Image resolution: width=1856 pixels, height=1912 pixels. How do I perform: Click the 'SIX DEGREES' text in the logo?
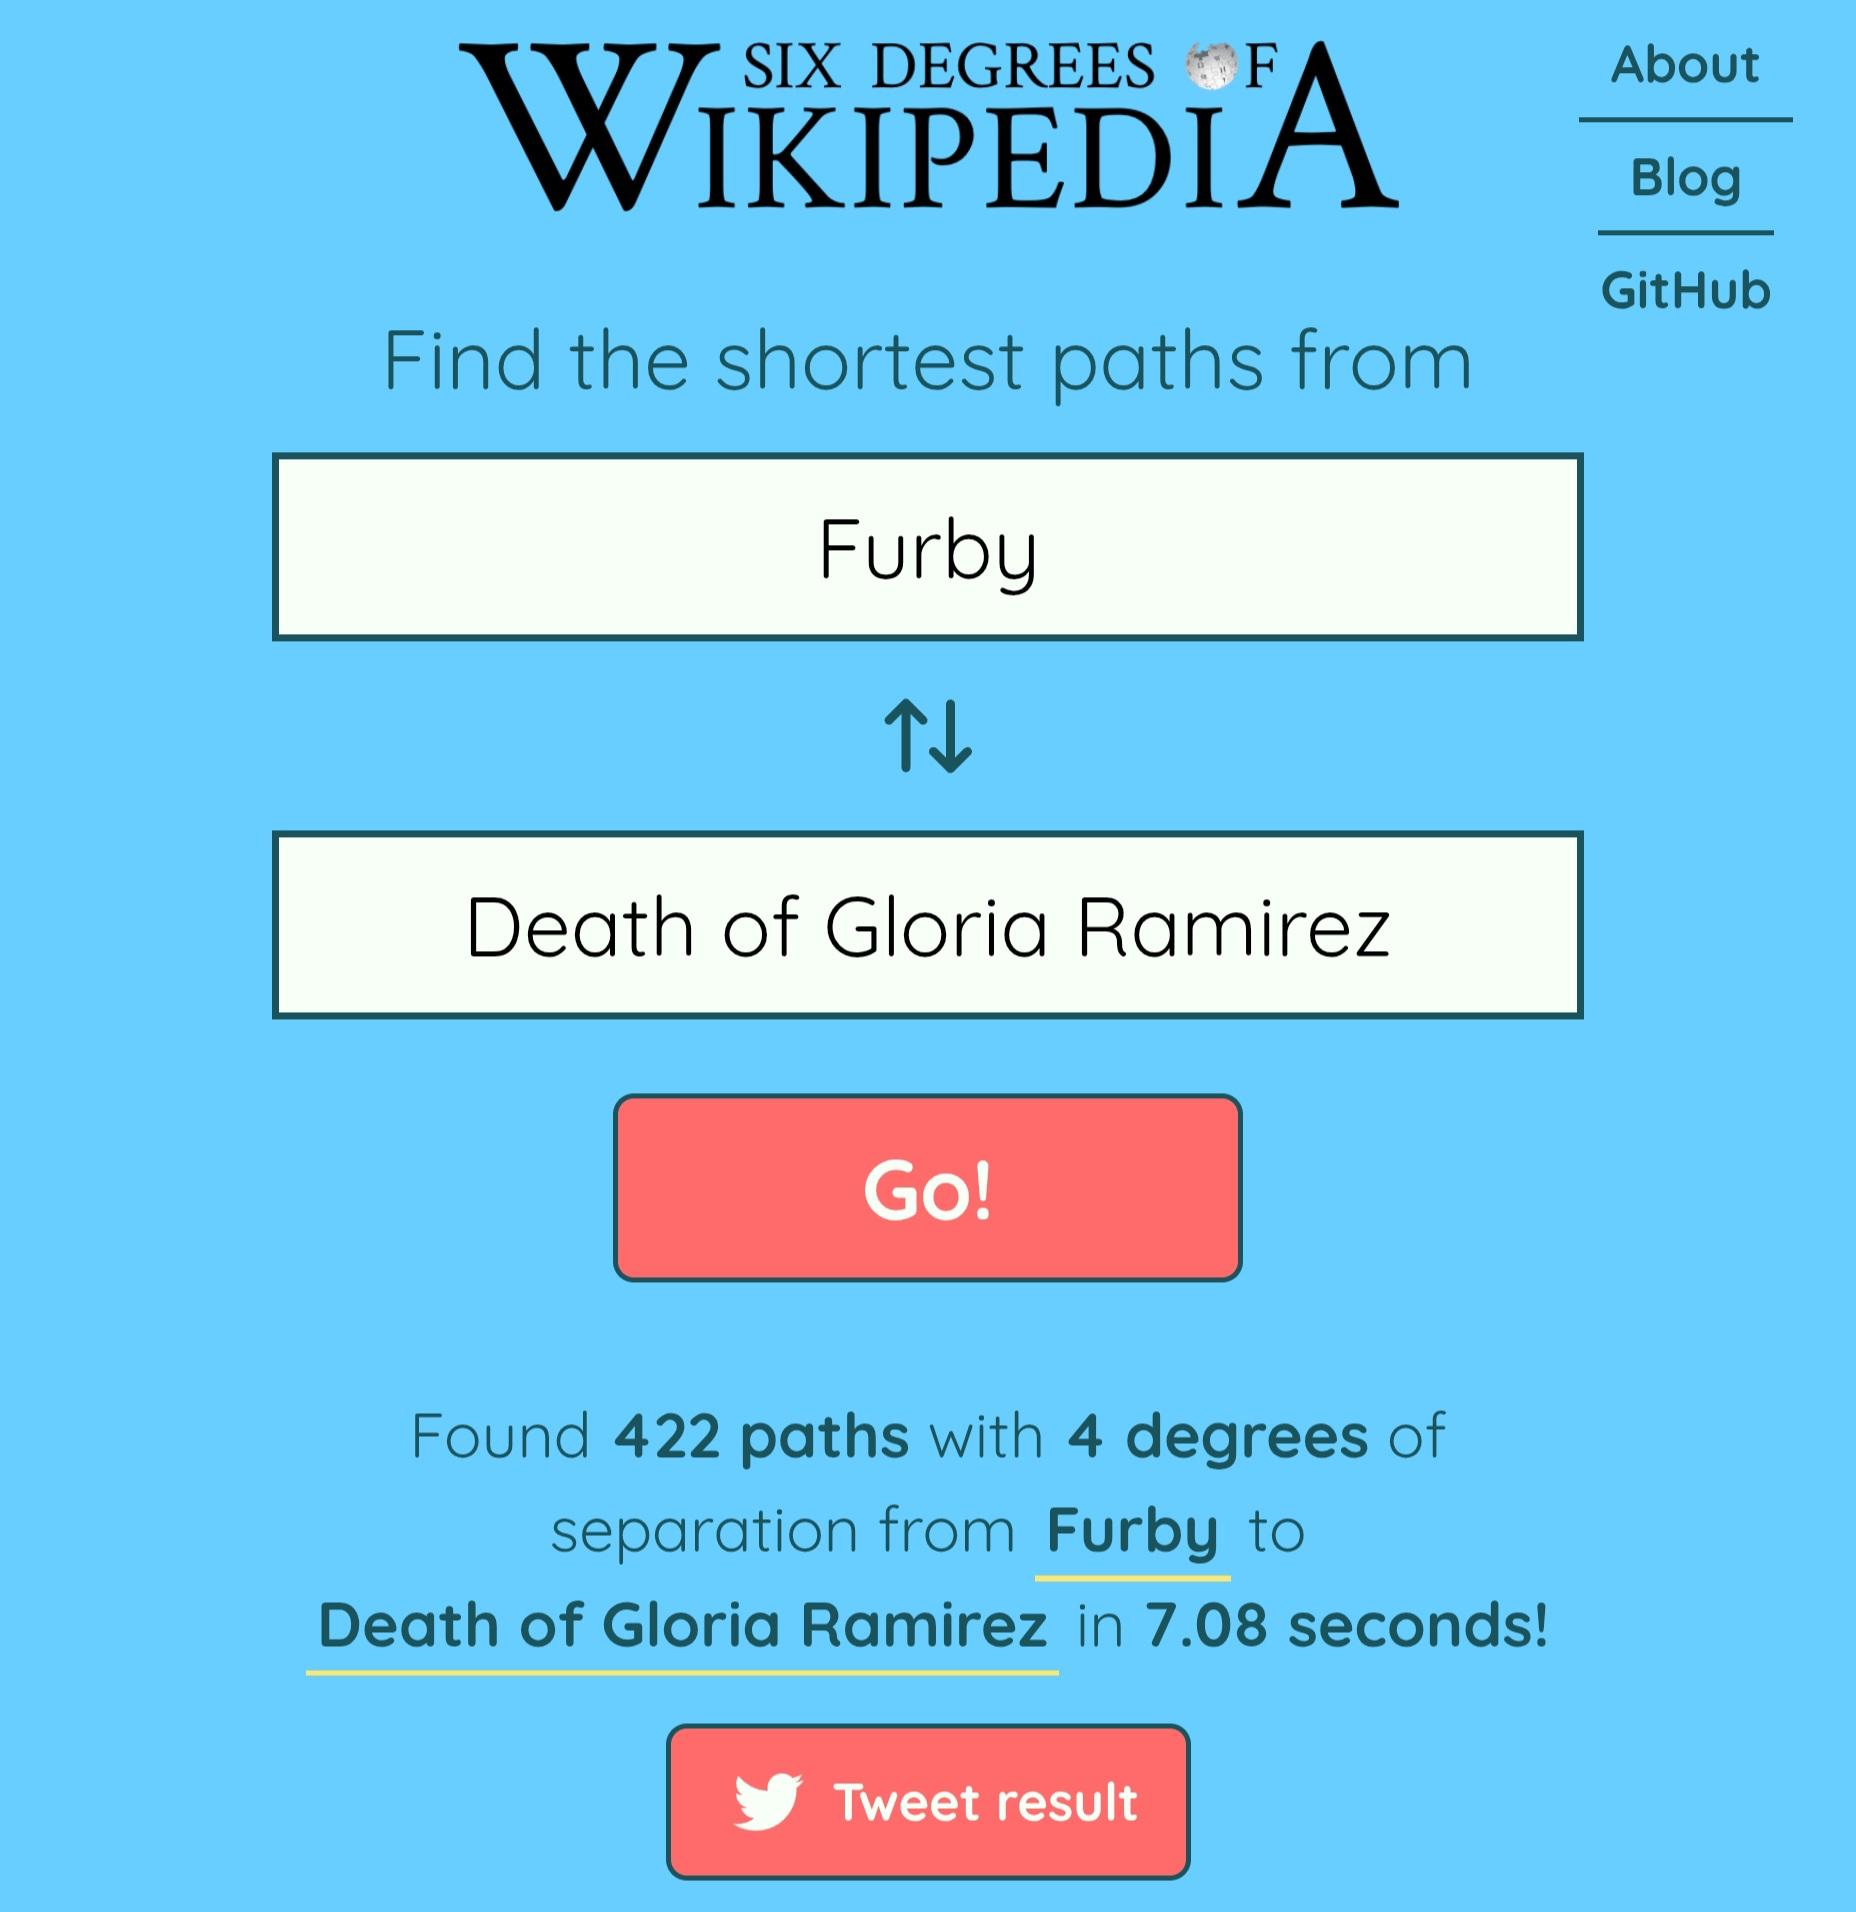coord(948,67)
